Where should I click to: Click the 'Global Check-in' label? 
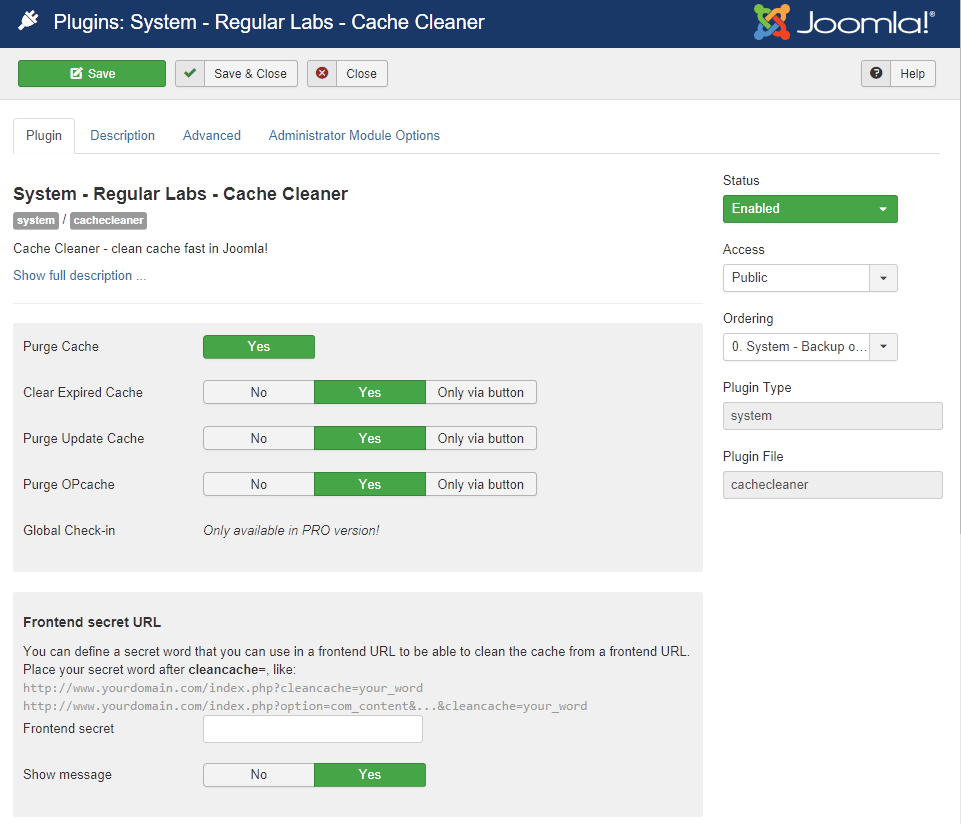pos(69,530)
